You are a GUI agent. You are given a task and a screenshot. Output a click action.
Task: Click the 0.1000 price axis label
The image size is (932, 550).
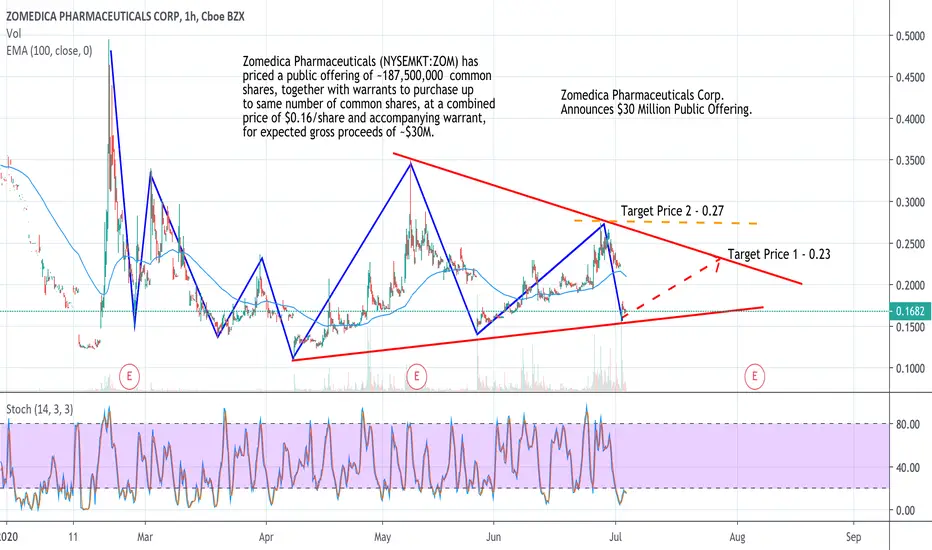coord(910,369)
